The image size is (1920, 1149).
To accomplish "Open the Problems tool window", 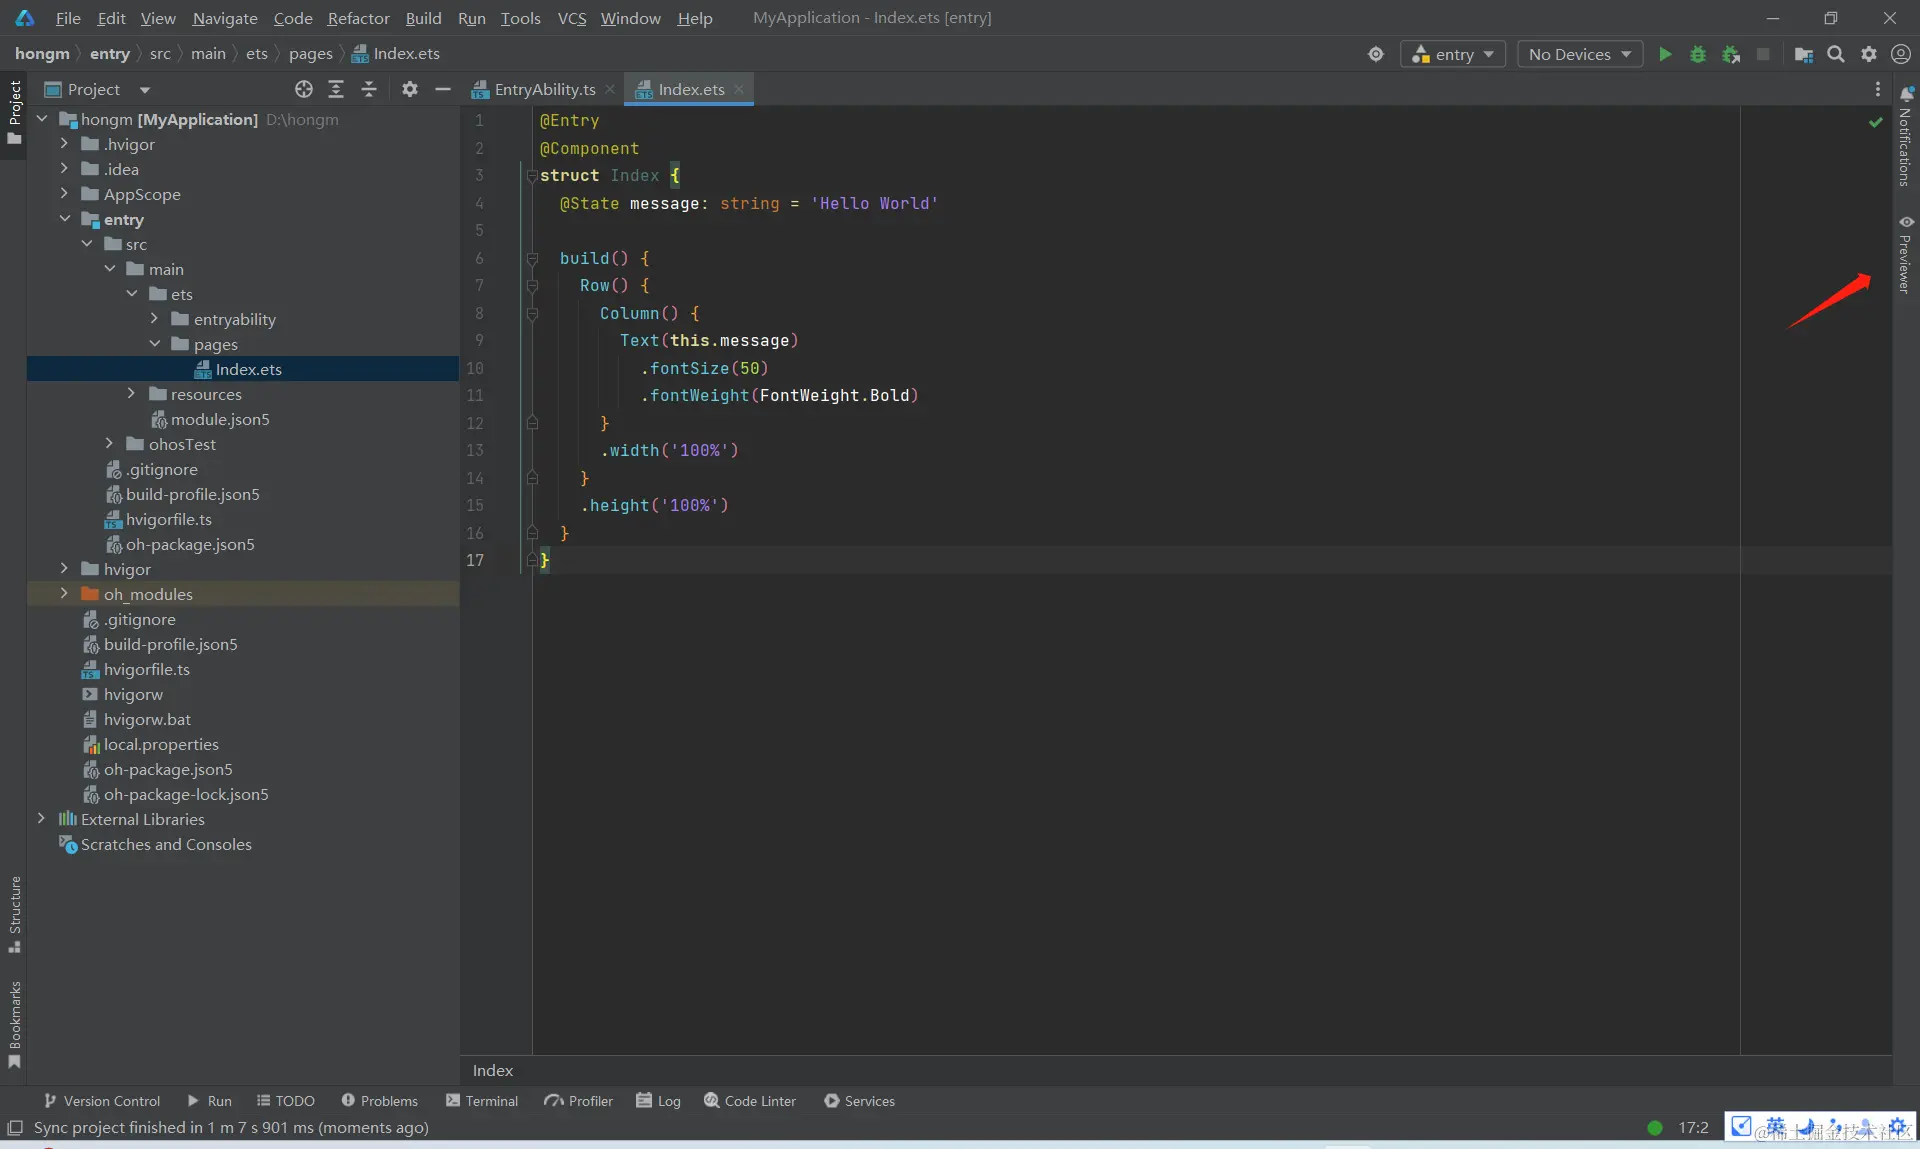I will pyautogui.click(x=379, y=1101).
